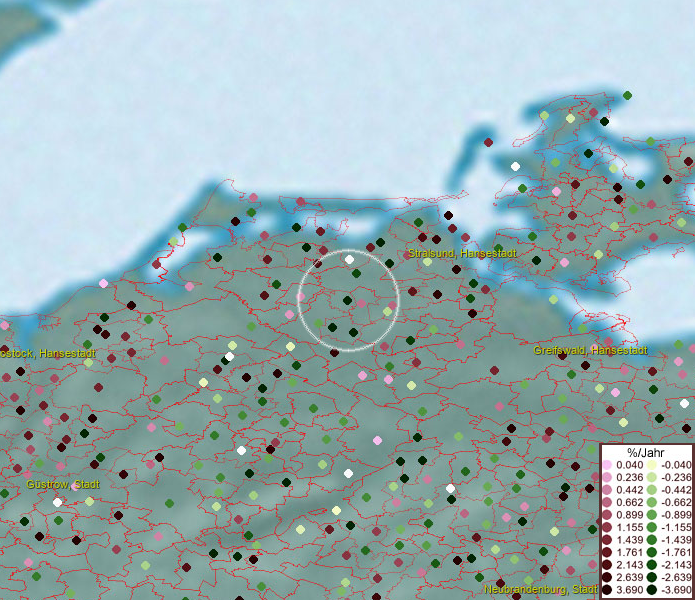This screenshot has height=600, width=695.
Task: Click the 0.040 pink legend swatch
Action: pos(607,465)
